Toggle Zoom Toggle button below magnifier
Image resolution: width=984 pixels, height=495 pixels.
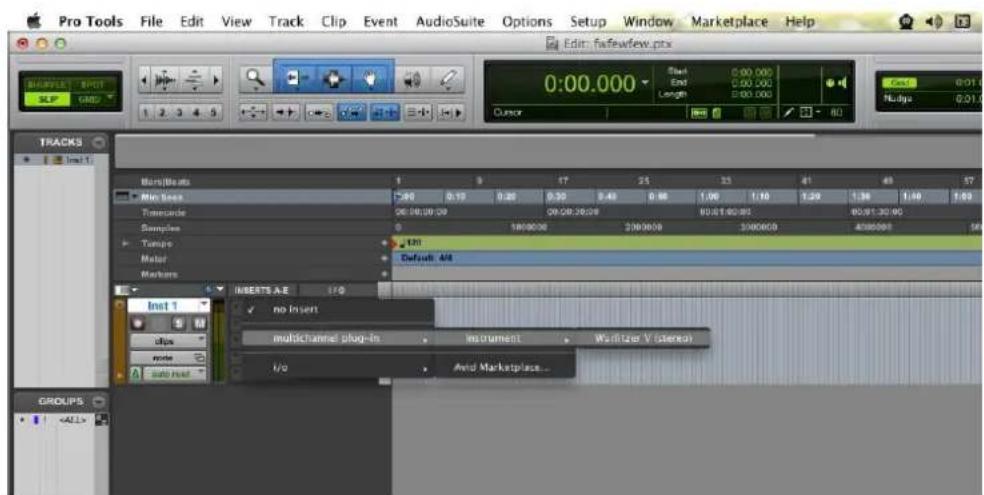pos(255,113)
